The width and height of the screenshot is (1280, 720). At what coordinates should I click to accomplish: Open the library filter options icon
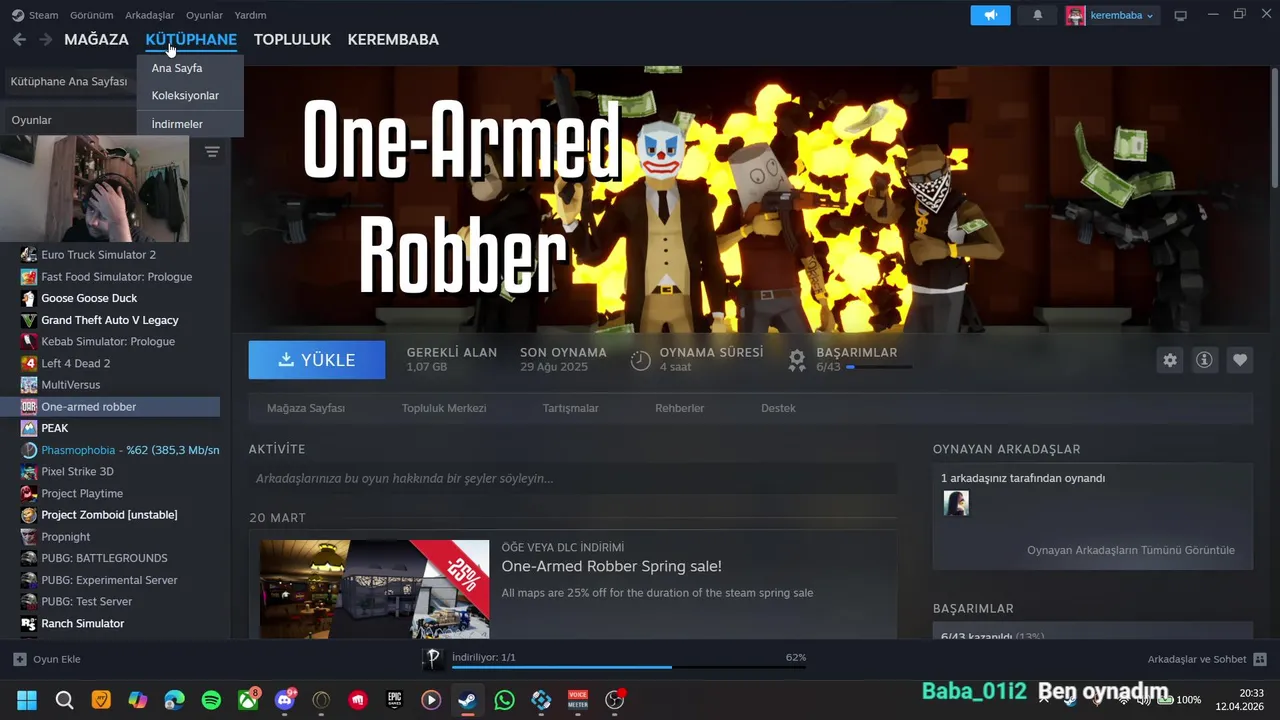[212, 152]
